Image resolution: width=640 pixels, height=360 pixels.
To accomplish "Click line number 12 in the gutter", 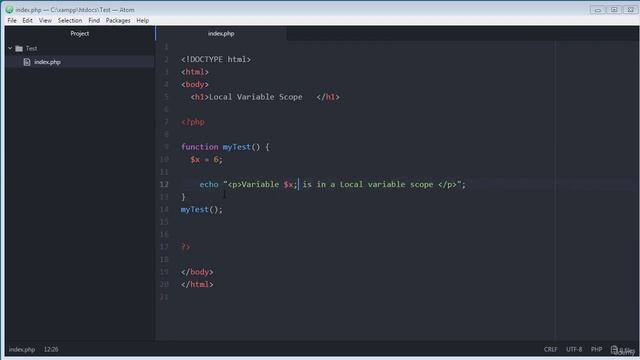I will [x=164, y=184].
